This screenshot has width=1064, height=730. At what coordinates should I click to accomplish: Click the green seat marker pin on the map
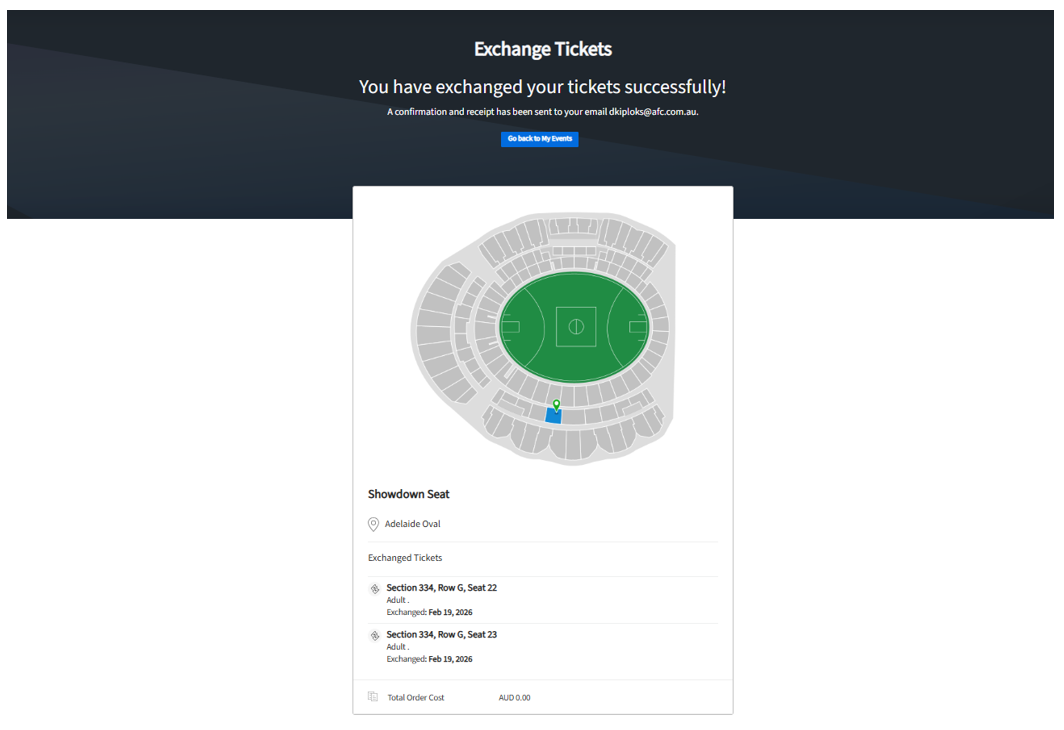pos(556,404)
